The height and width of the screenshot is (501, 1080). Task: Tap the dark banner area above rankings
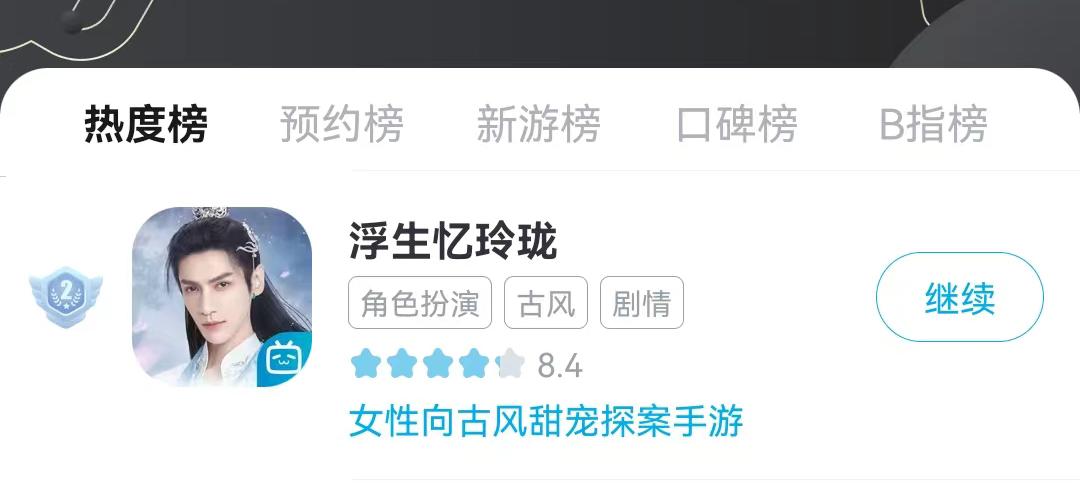point(540,33)
